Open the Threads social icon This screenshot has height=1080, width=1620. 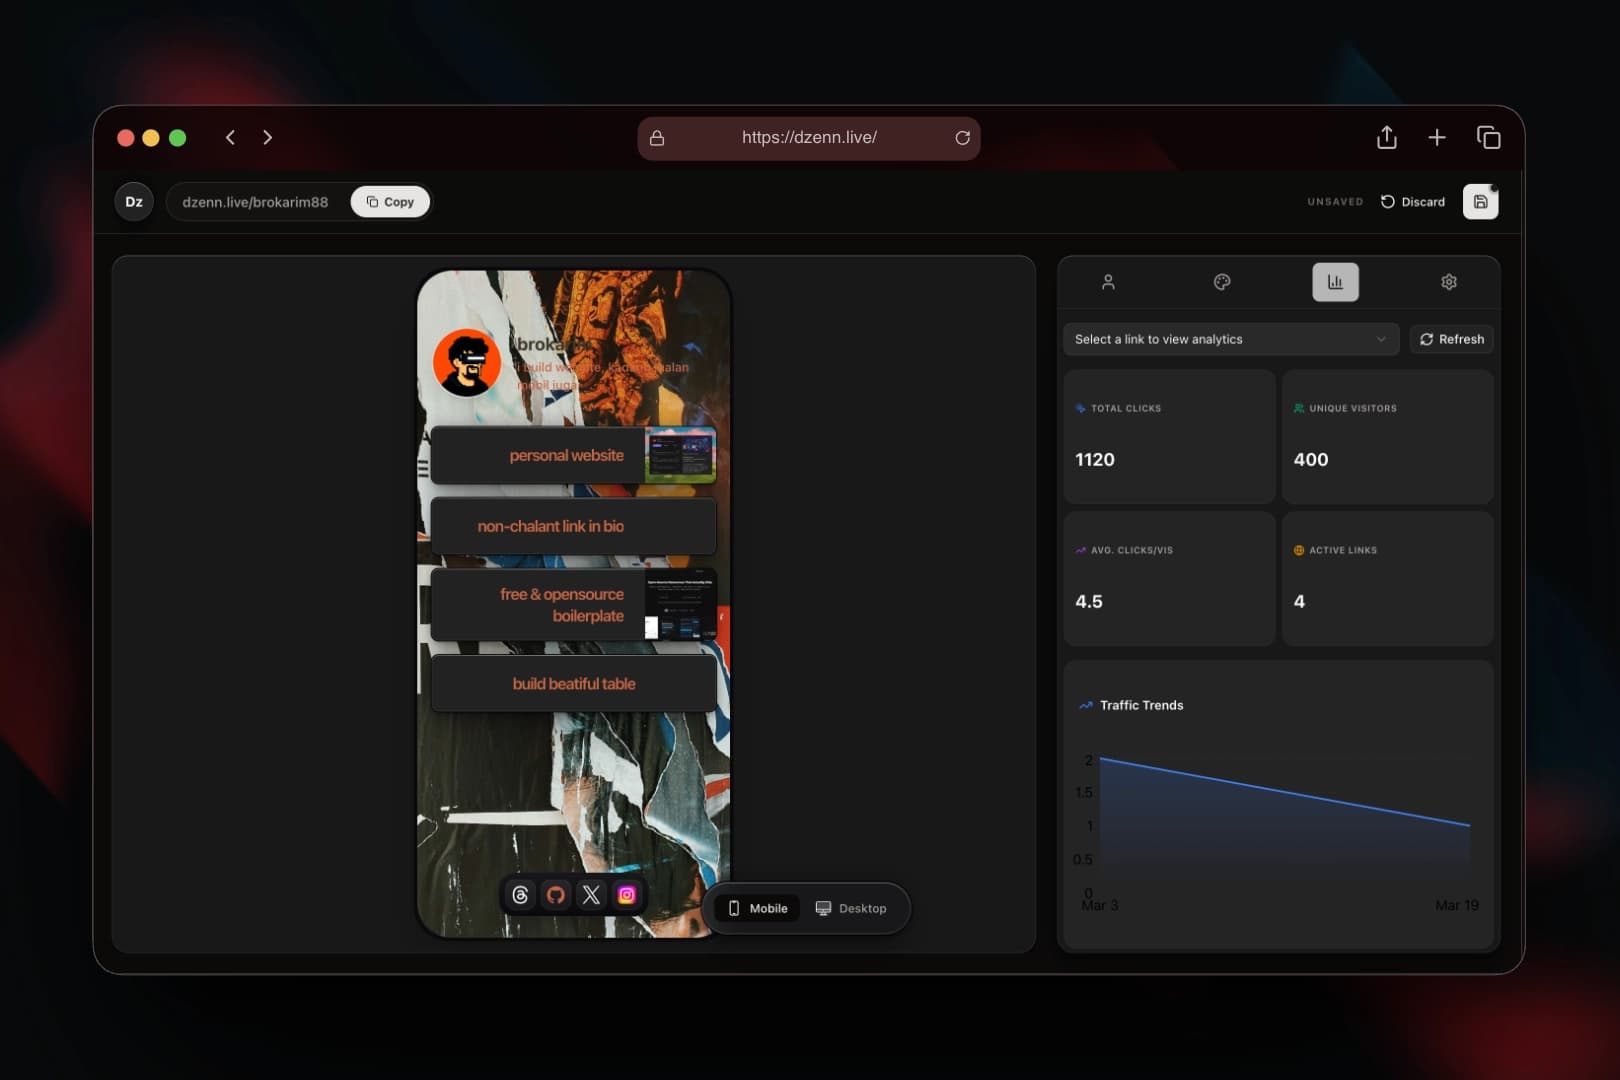(x=520, y=895)
